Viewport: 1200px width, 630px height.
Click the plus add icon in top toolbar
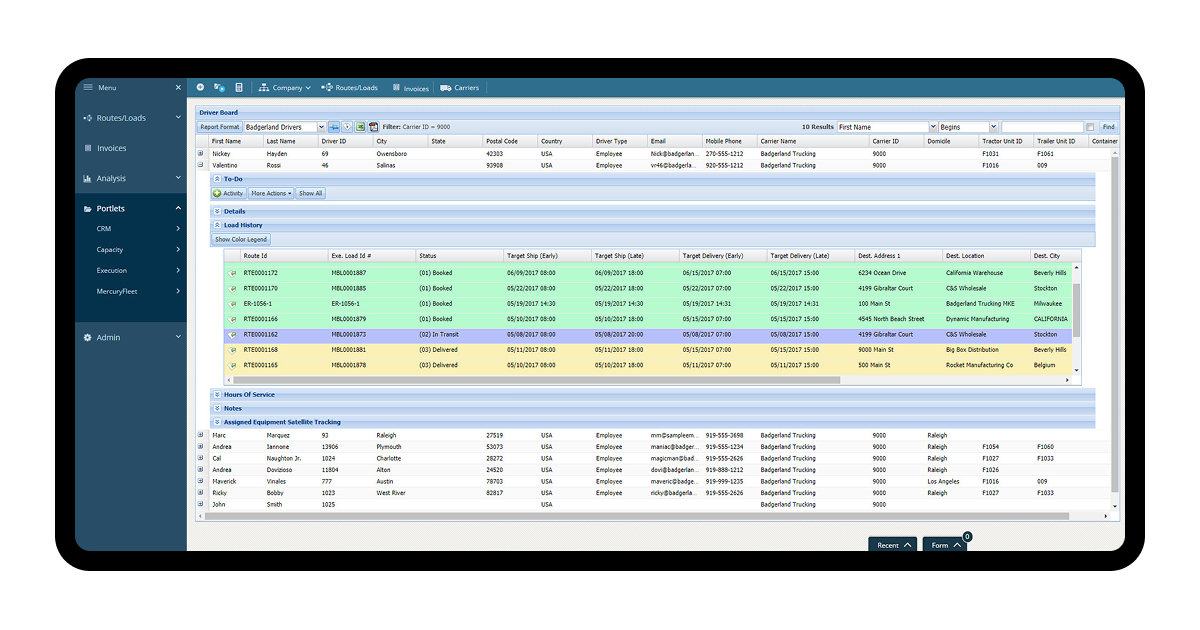(200, 88)
